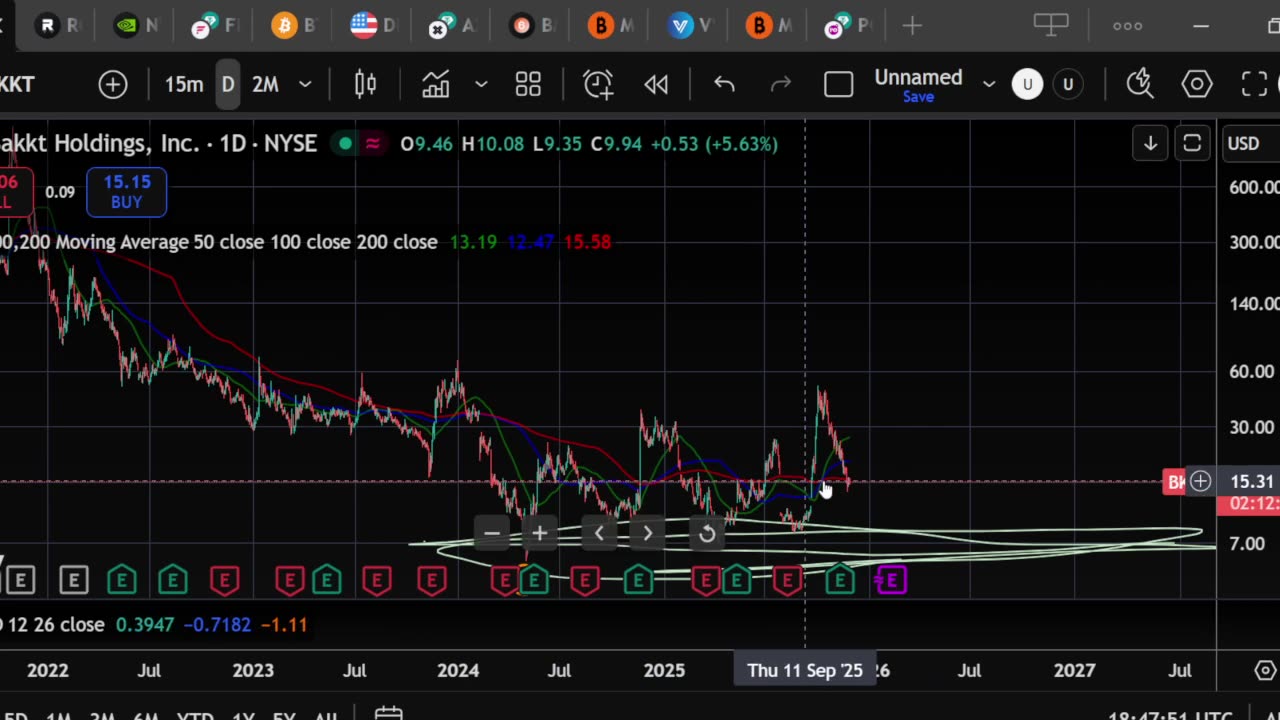The image size is (1280, 720).
Task: Enter fullscreen chart mode
Action: pyautogui.click(x=1254, y=85)
